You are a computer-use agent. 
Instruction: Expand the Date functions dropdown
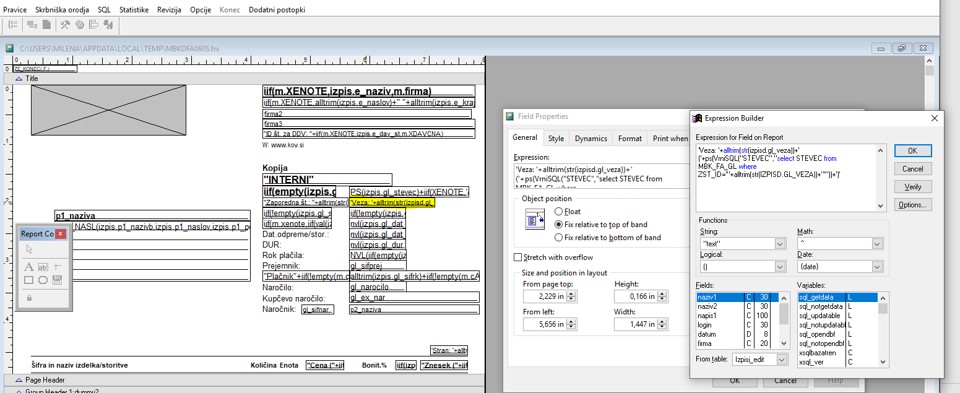pos(877,267)
